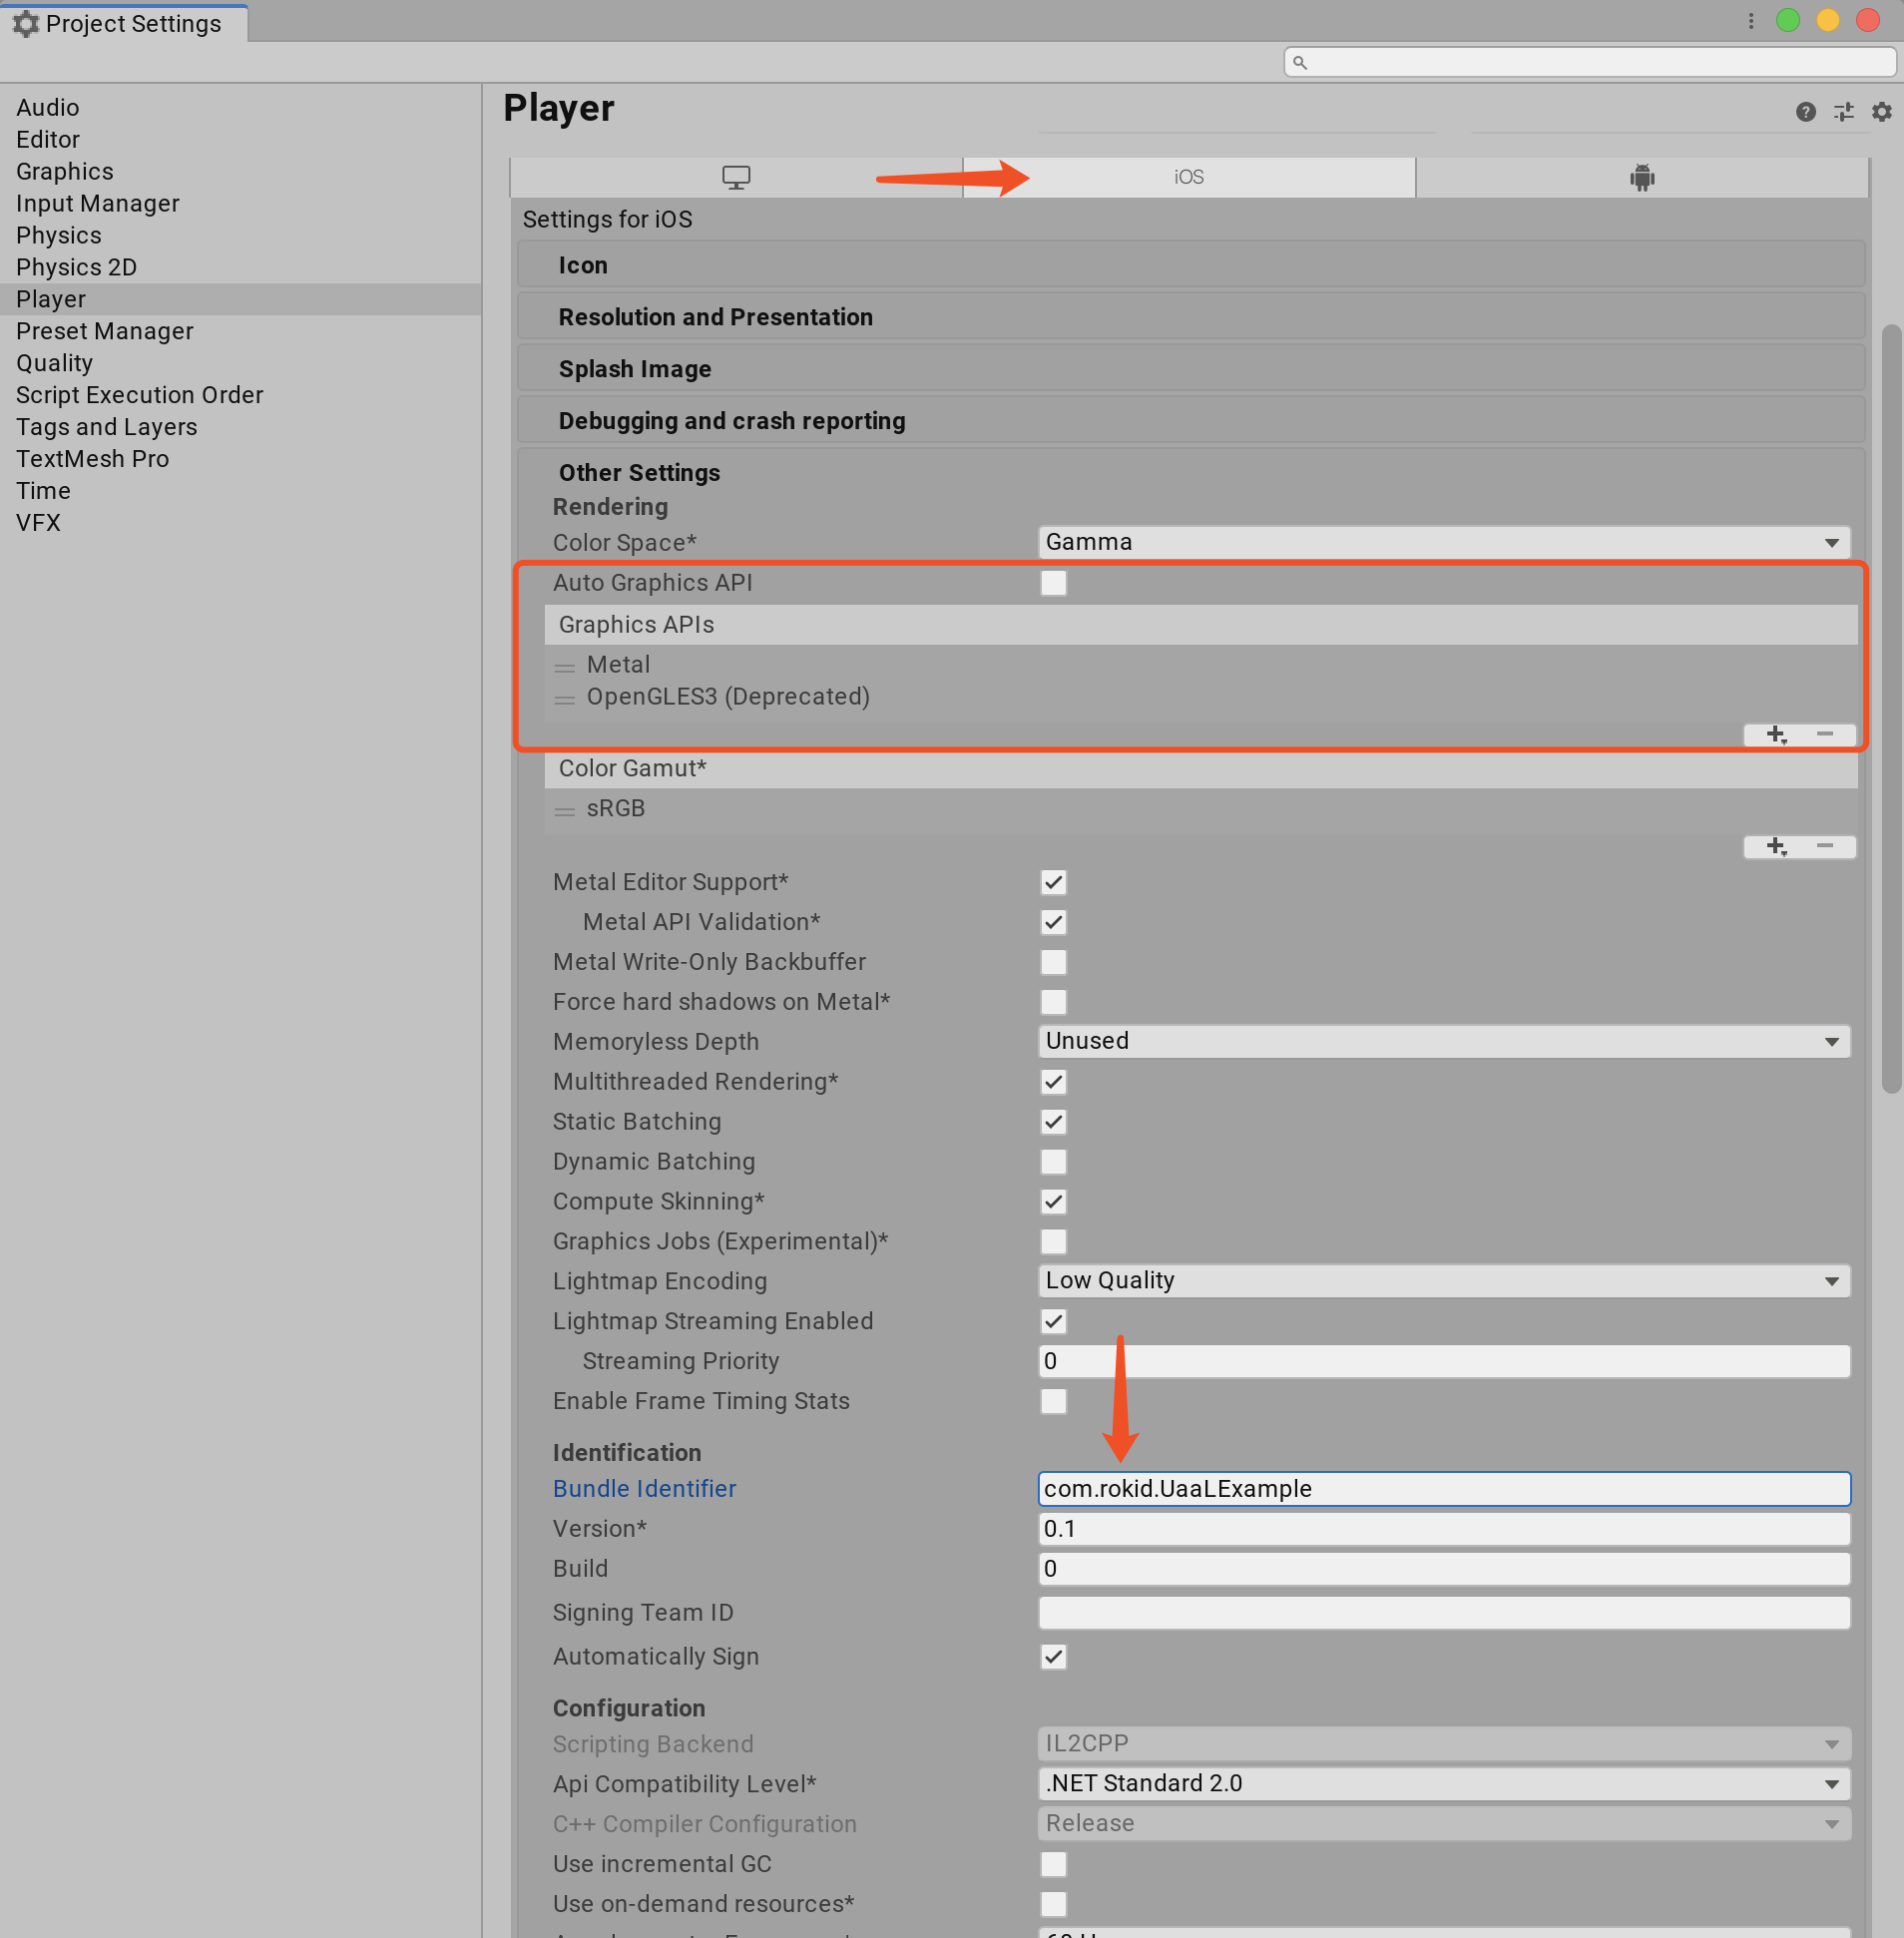1904x1938 pixels.
Task: Remove selected Graphics API with minus button
Action: [1825, 735]
